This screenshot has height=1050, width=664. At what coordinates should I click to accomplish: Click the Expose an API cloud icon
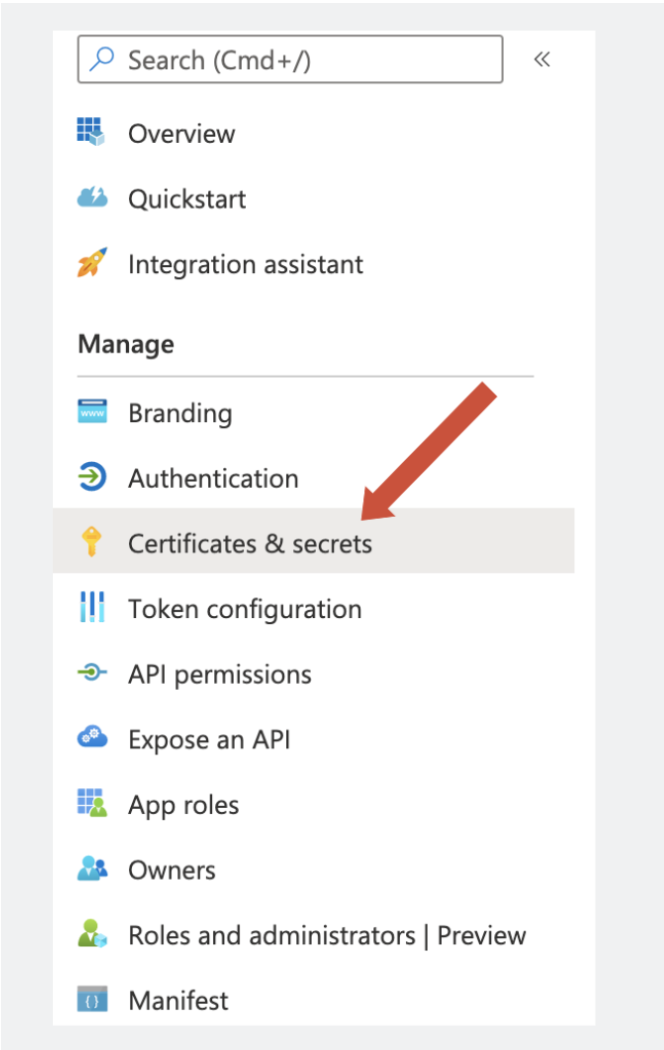(x=92, y=737)
